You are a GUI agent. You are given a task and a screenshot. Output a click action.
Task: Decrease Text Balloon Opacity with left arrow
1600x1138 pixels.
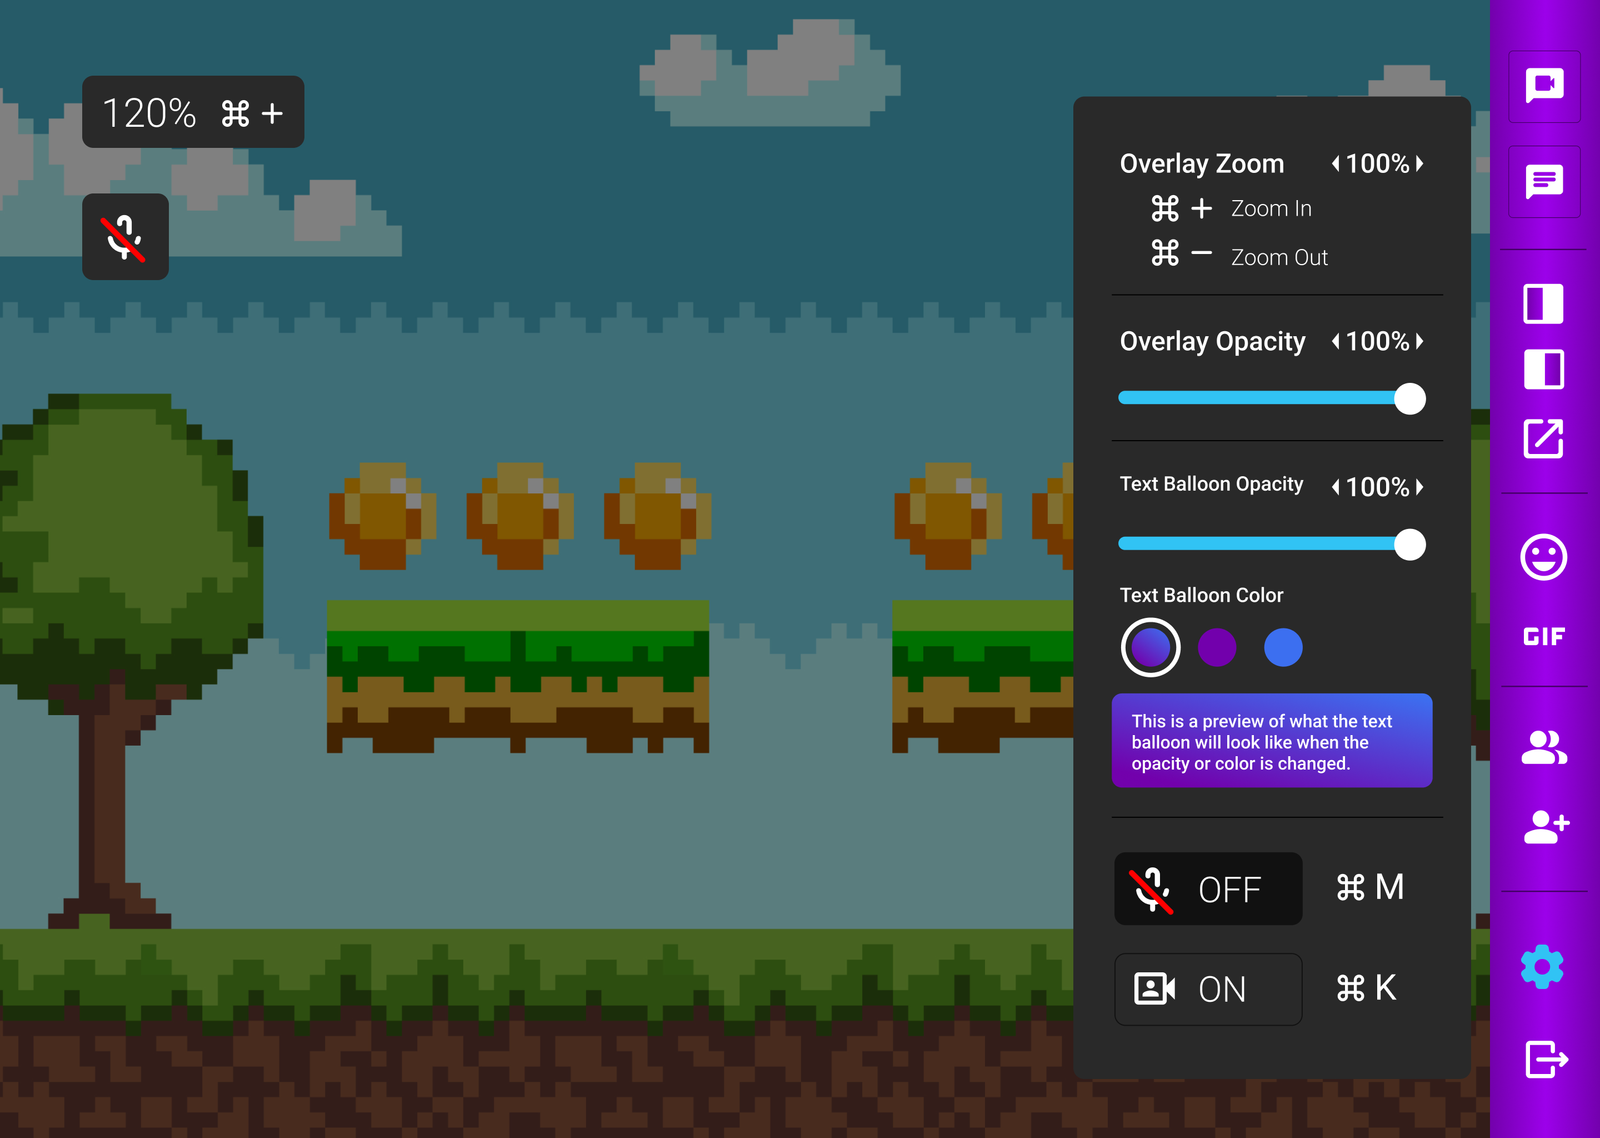click(x=1335, y=487)
